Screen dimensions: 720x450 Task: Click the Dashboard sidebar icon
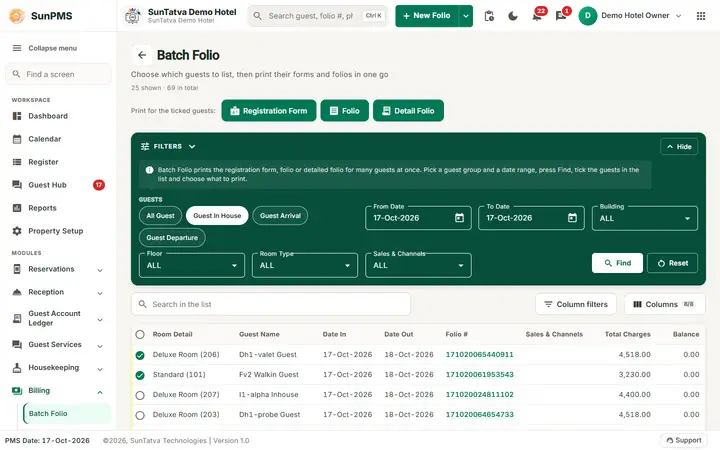click(17, 116)
